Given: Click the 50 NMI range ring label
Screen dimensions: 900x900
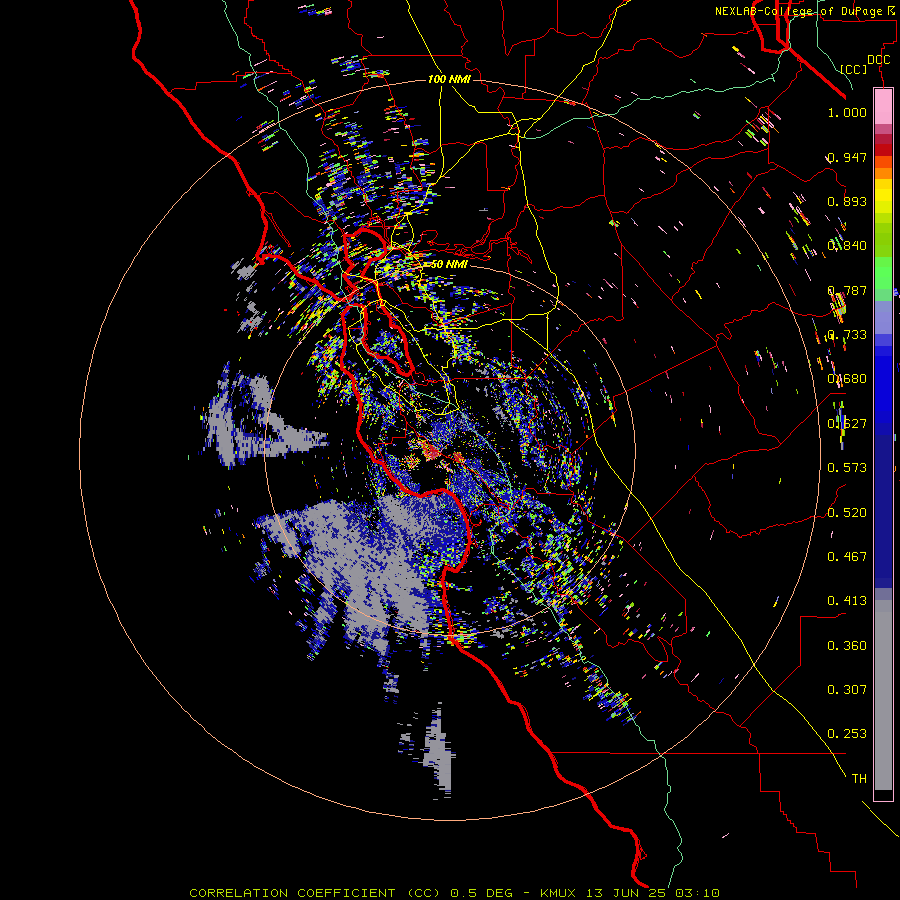Looking at the screenshot, I should 449,264.
